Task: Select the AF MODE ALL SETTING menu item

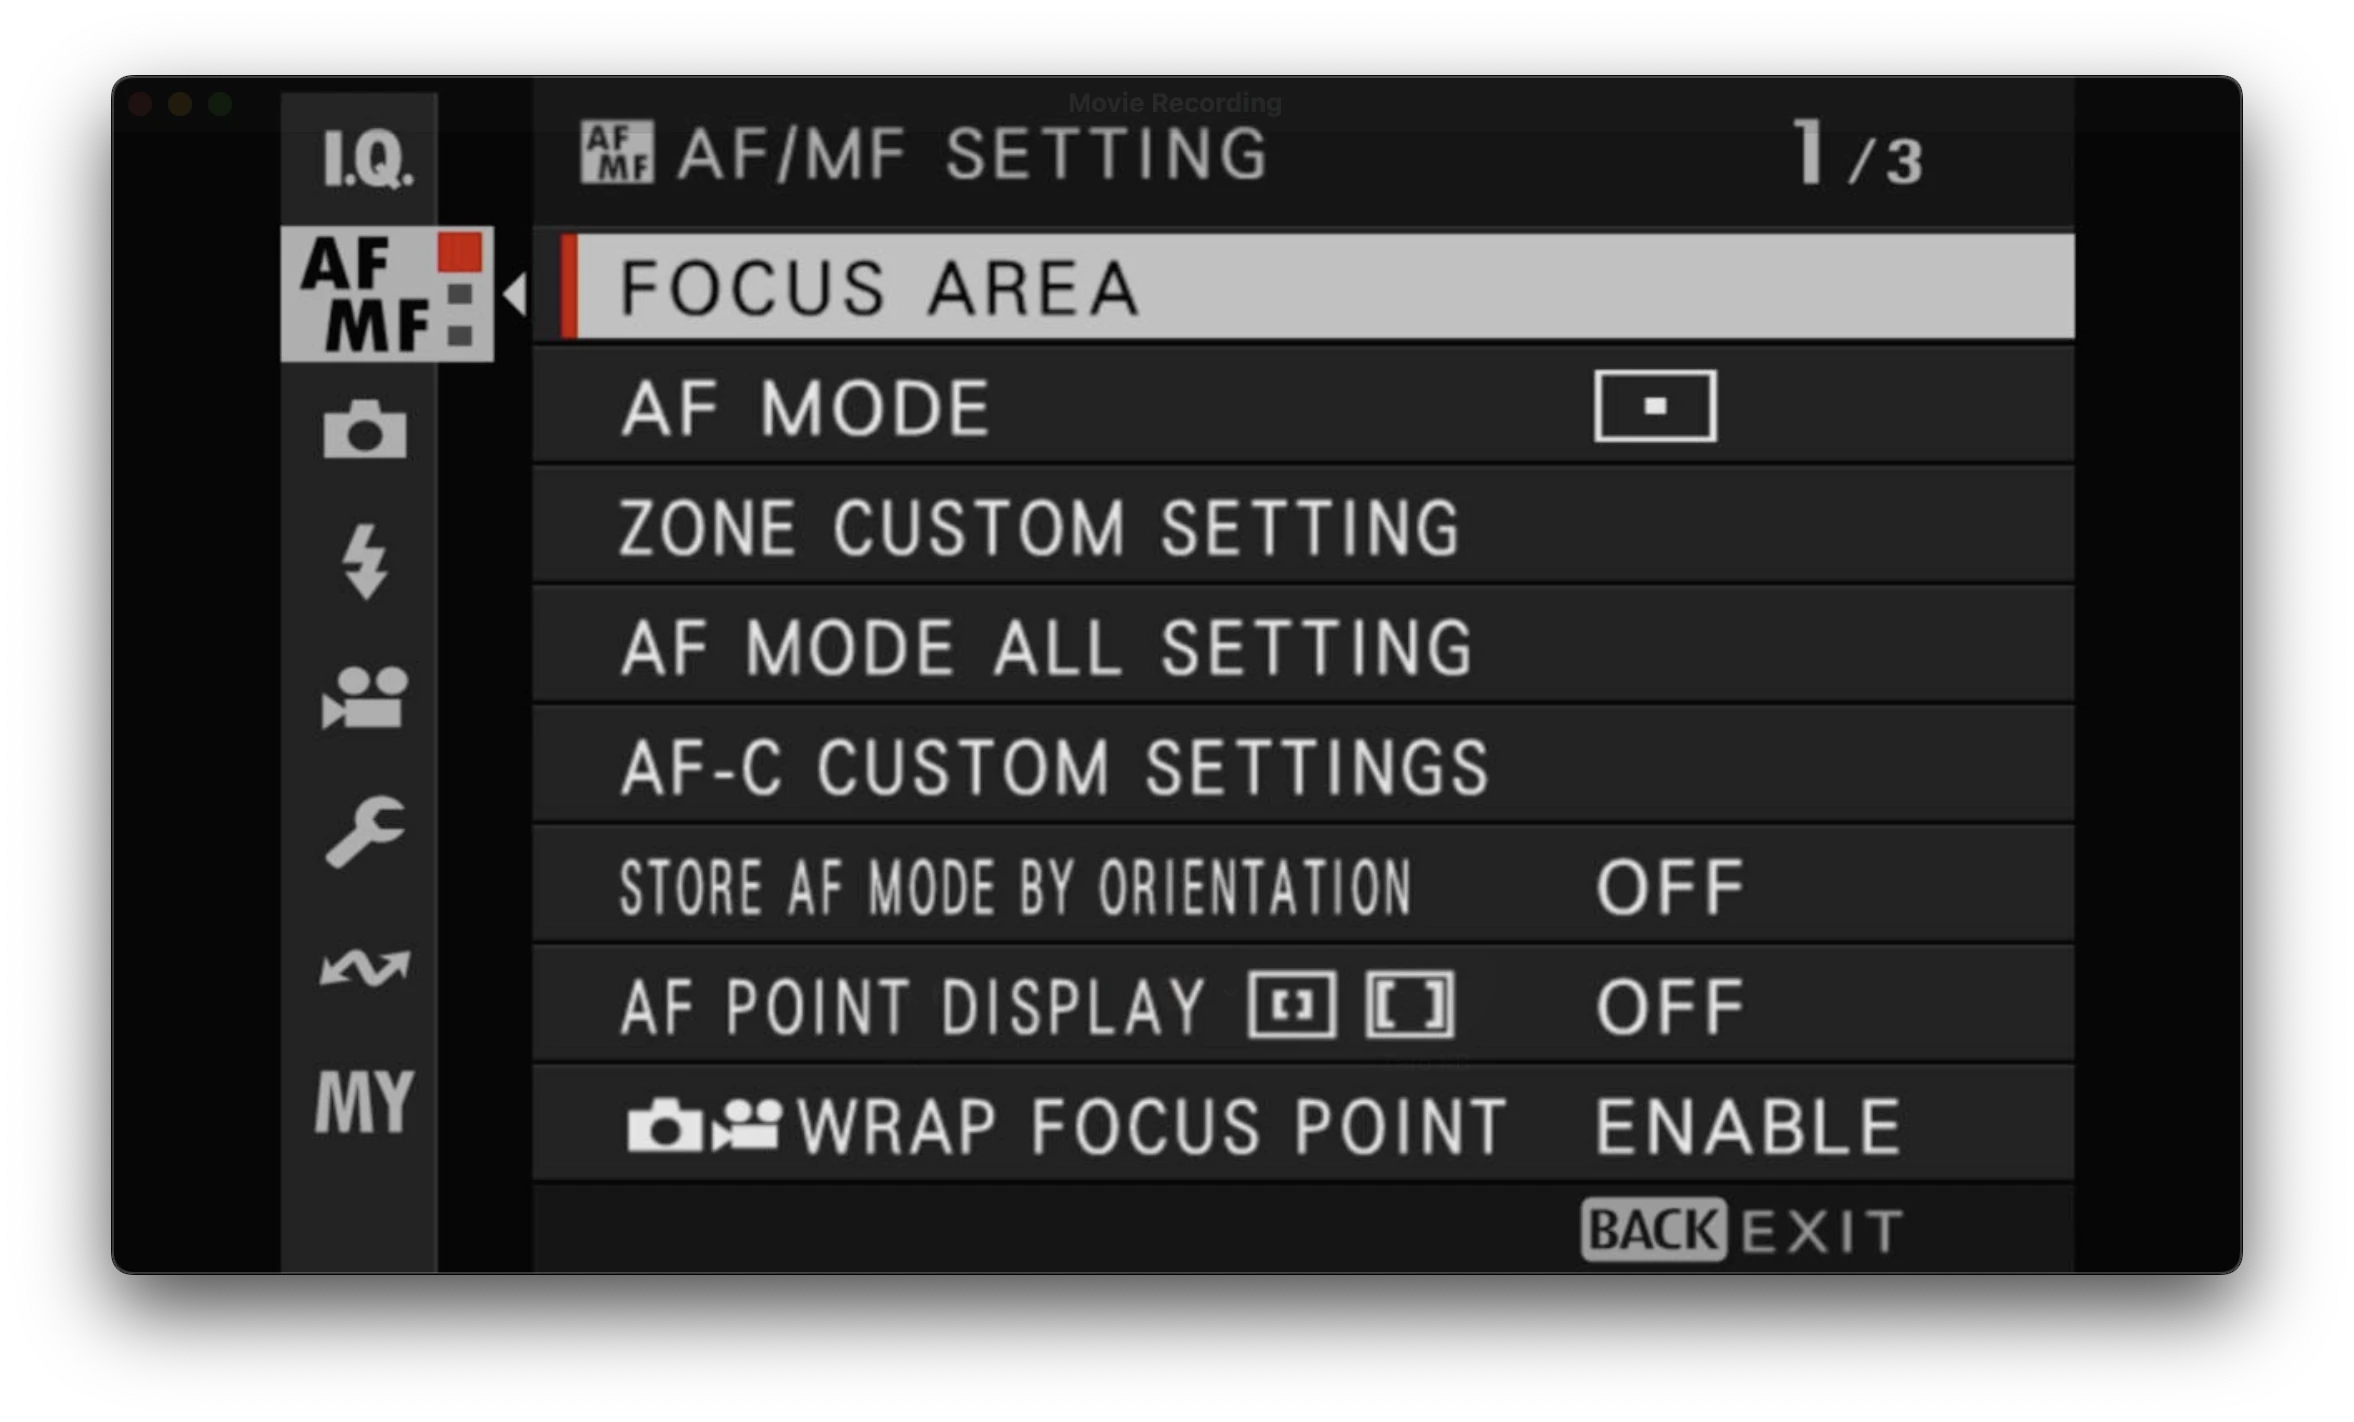Action: pos(1048,645)
